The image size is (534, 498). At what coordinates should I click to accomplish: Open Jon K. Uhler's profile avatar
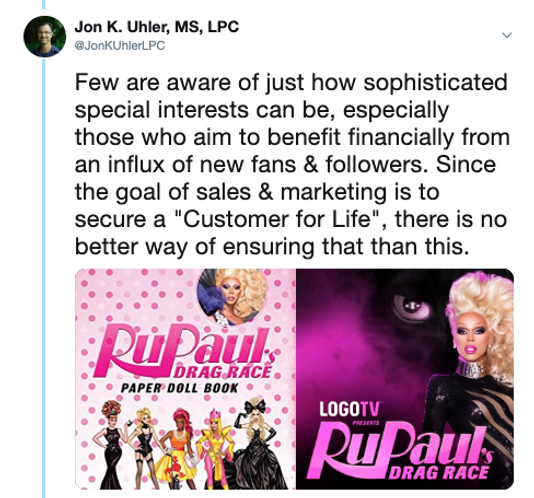pyautogui.click(x=45, y=36)
